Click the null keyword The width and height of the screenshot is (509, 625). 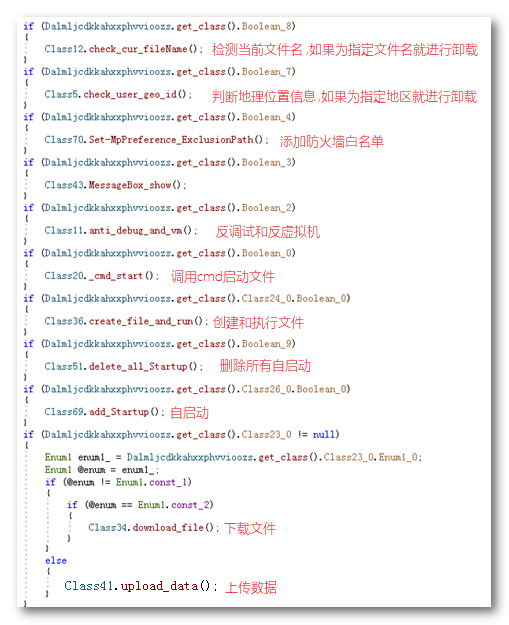(324, 434)
